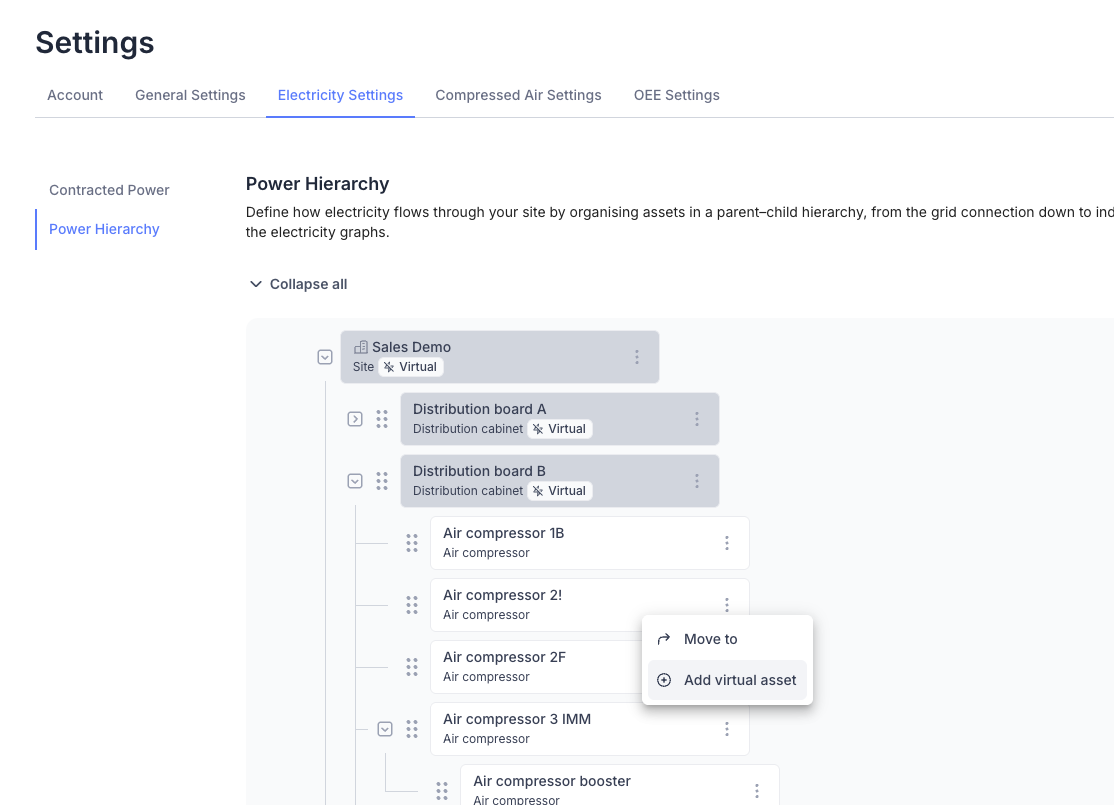Image resolution: width=1114 pixels, height=805 pixels.
Task: Collapse Air compressor 3 IMM children
Action: click(x=385, y=729)
